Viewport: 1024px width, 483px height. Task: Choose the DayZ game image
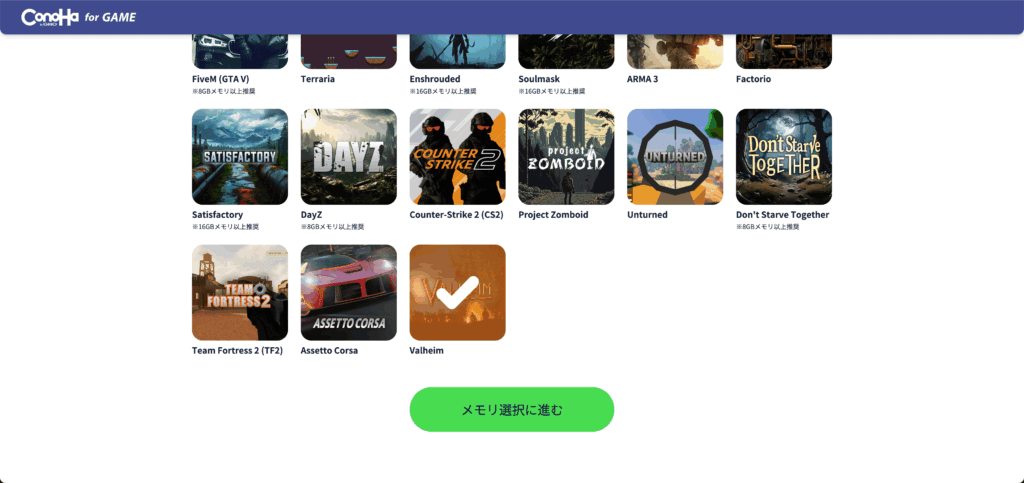tap(349, 157)
